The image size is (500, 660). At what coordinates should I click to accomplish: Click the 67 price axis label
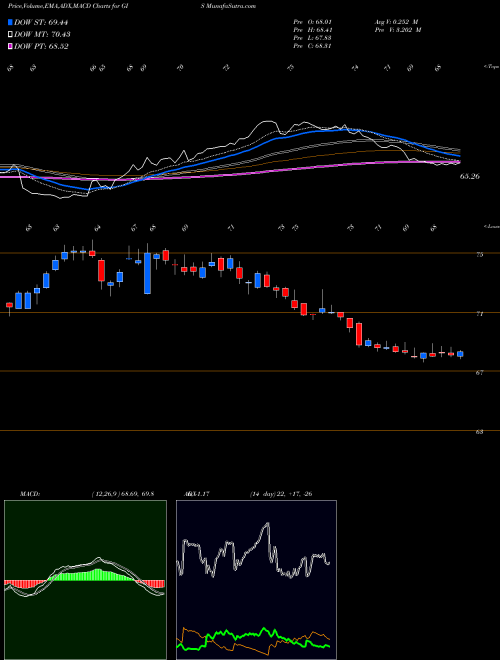tap(479, 373)
